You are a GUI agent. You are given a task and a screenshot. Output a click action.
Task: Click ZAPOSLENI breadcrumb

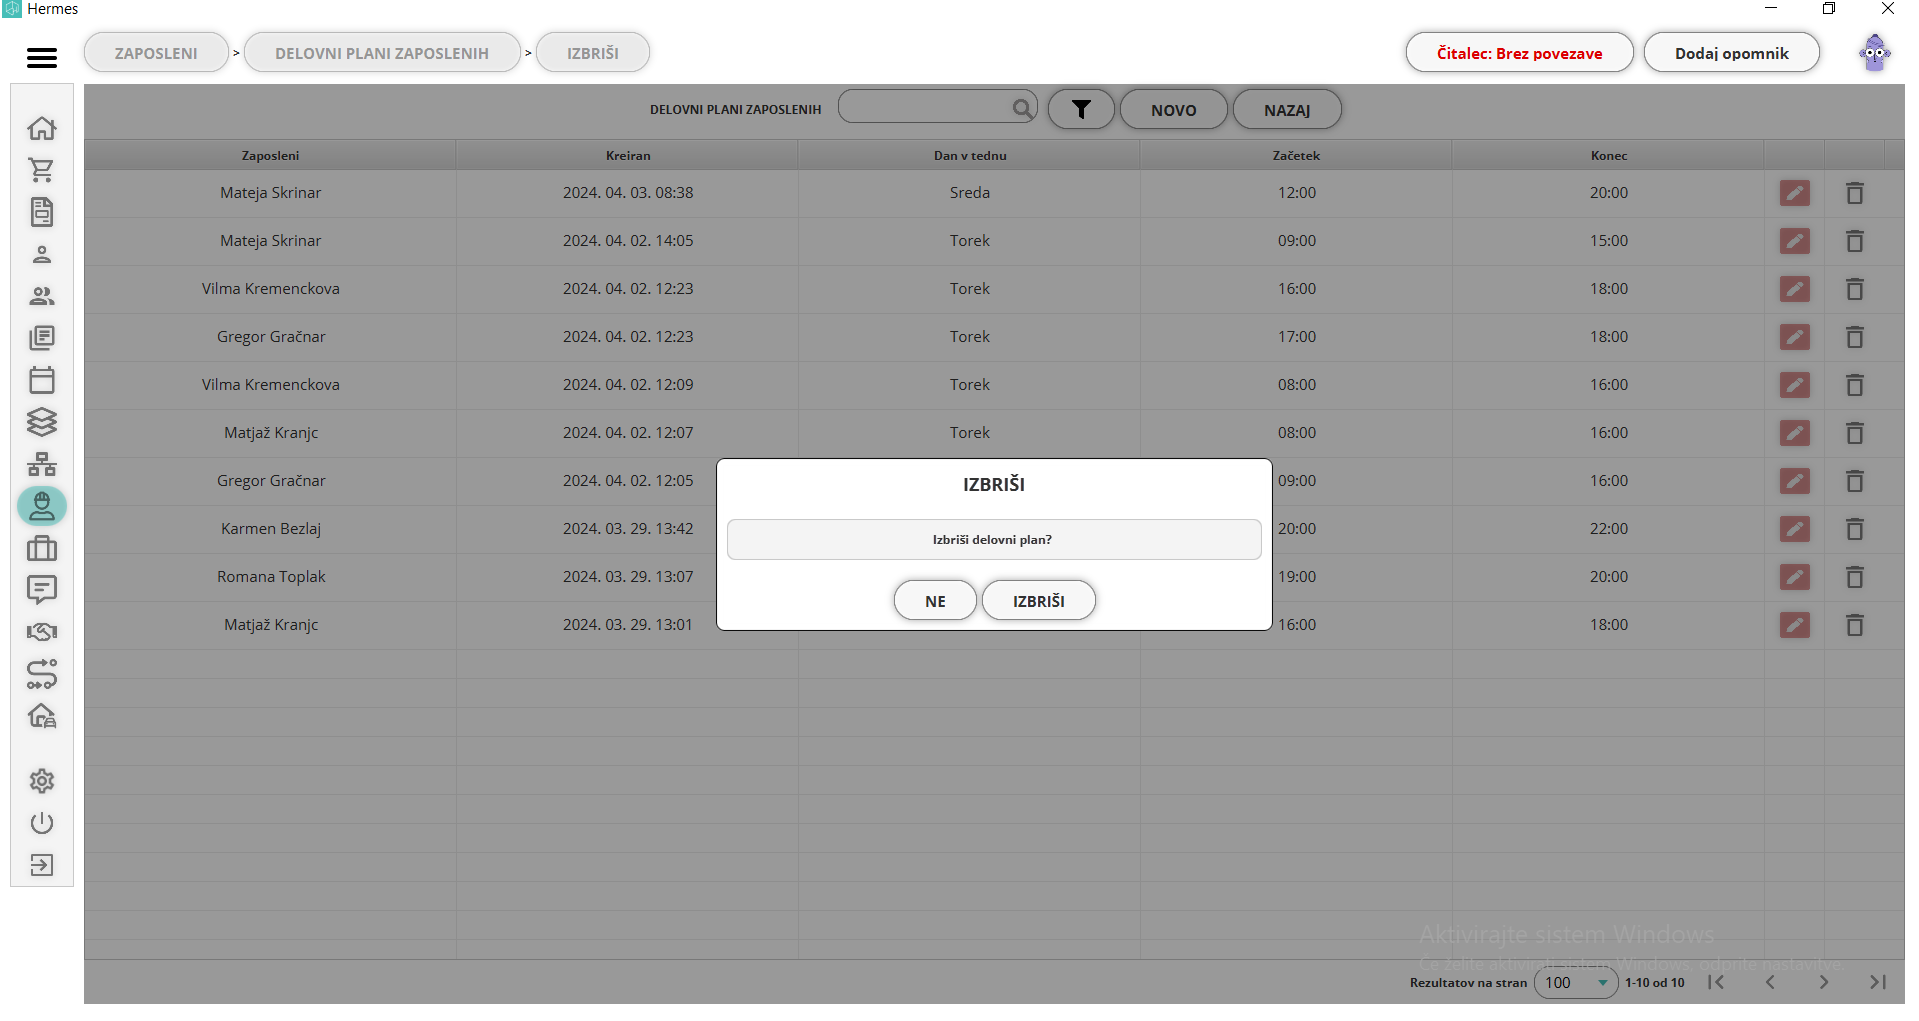pos(156,53)
